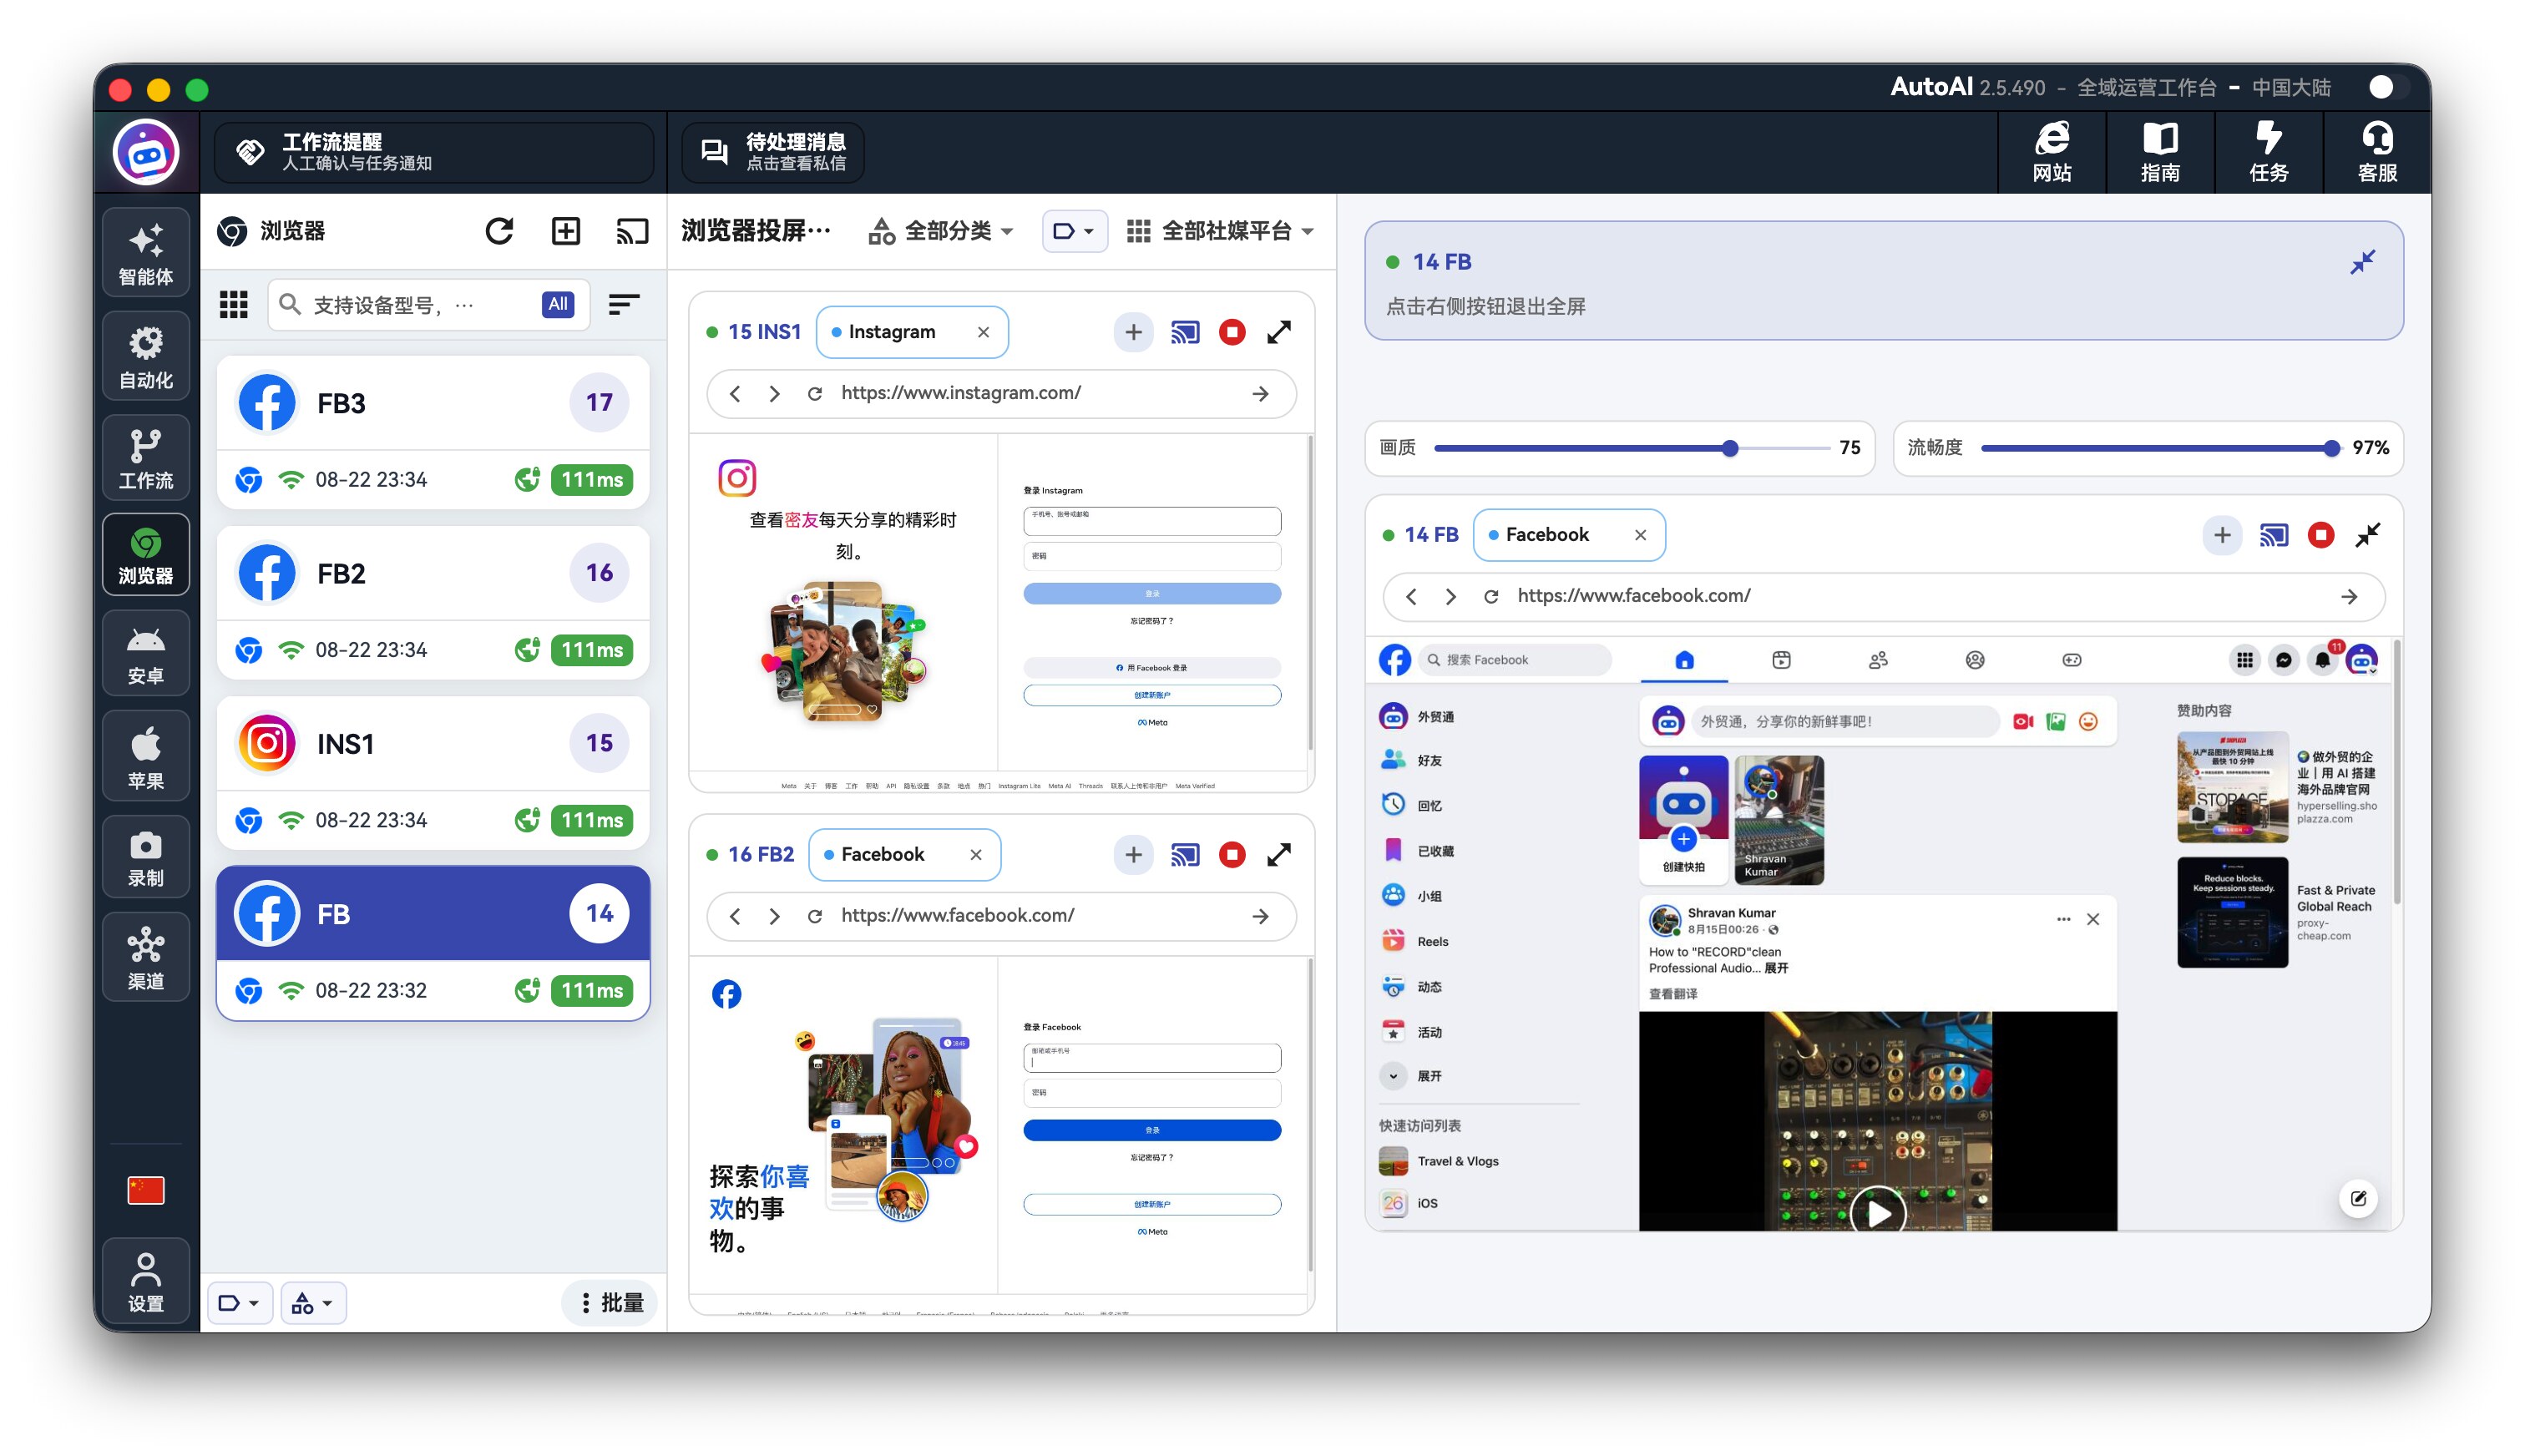Select the INS1 browser card
2525x1456 pixels.
[433, 772]
